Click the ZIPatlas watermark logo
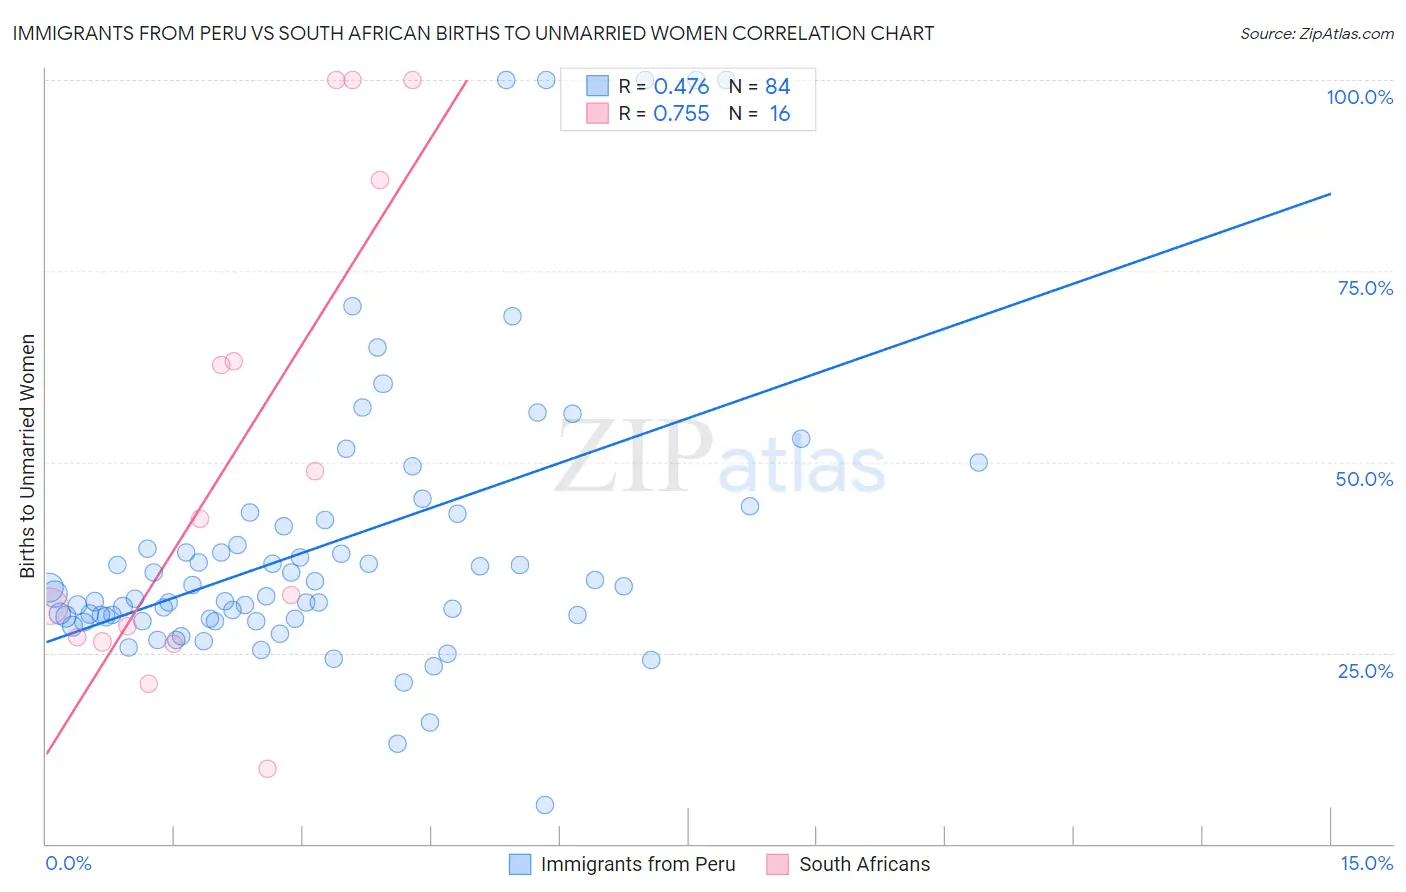 (720, 459)
